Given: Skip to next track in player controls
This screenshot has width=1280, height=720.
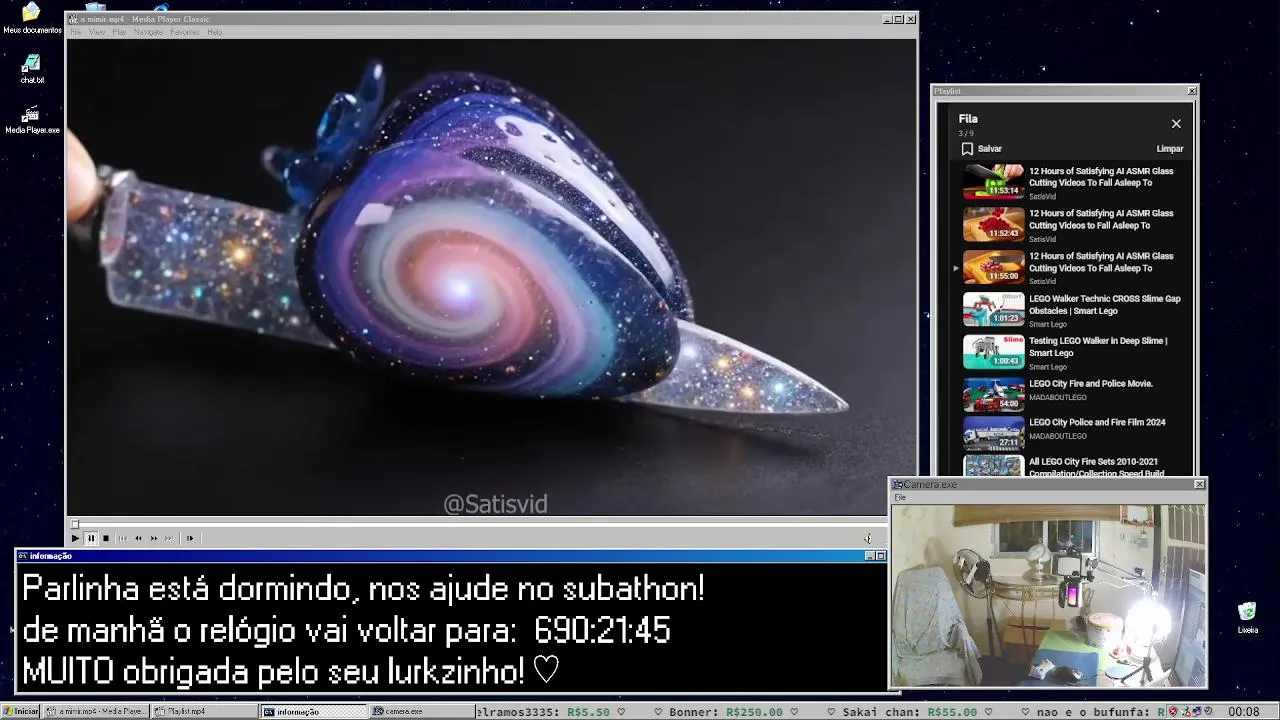Looking at the screenshot, I should (169, 538).
